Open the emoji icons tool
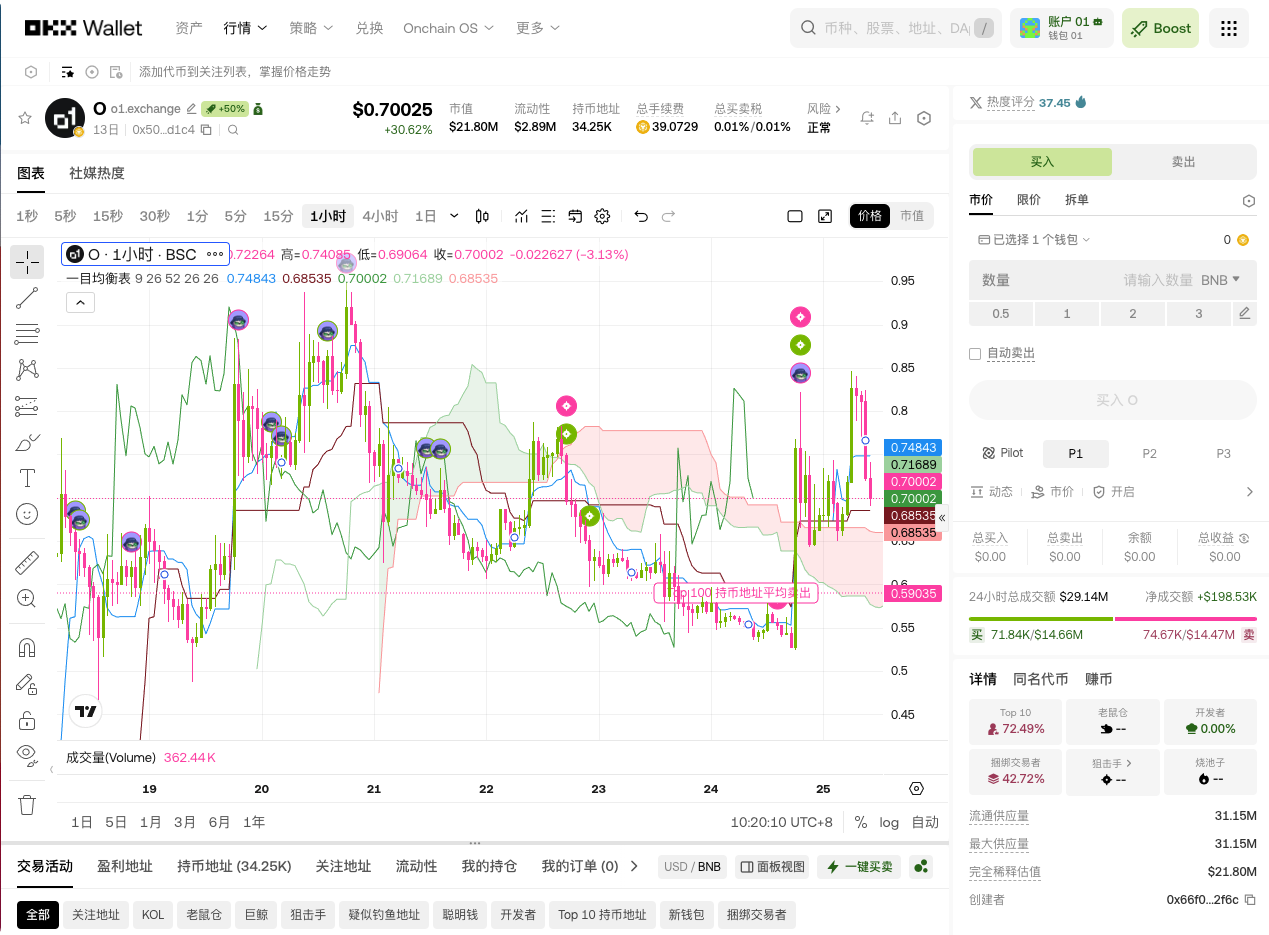The image size is (1269, 935). 27,514
